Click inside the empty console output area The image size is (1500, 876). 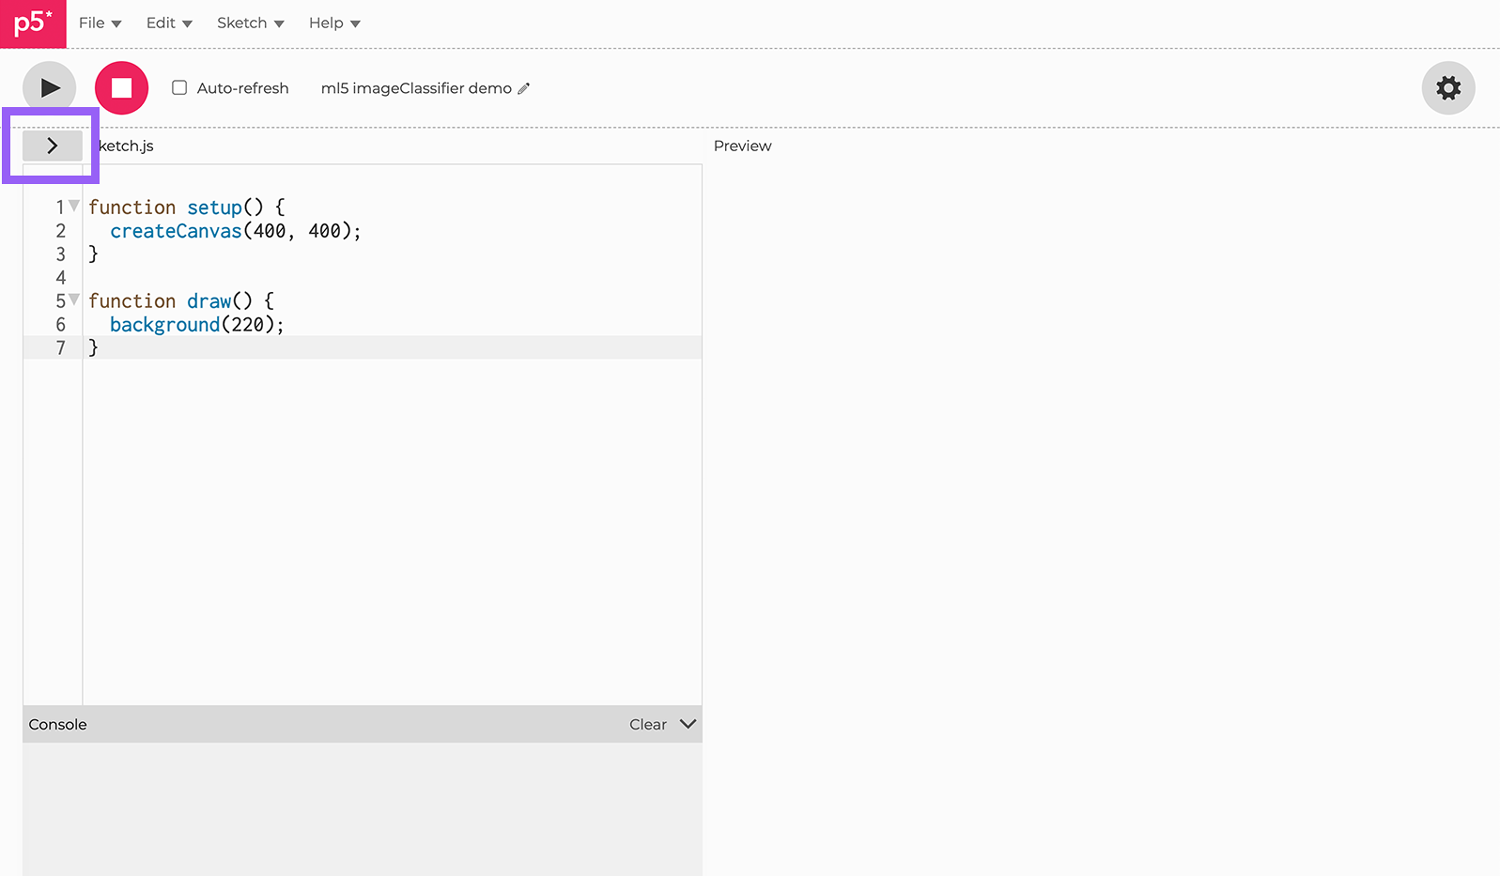(x=362, y=808)
